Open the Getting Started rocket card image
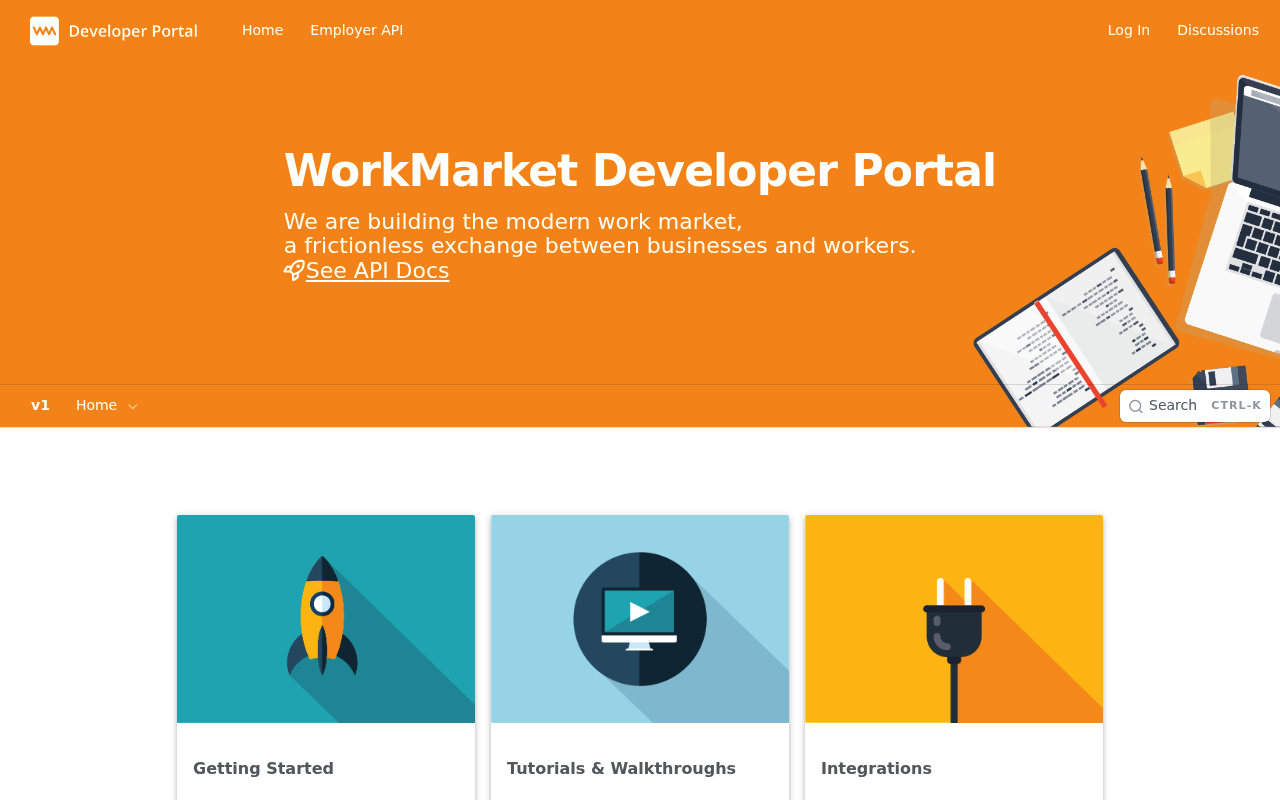 tap(326, 619)
